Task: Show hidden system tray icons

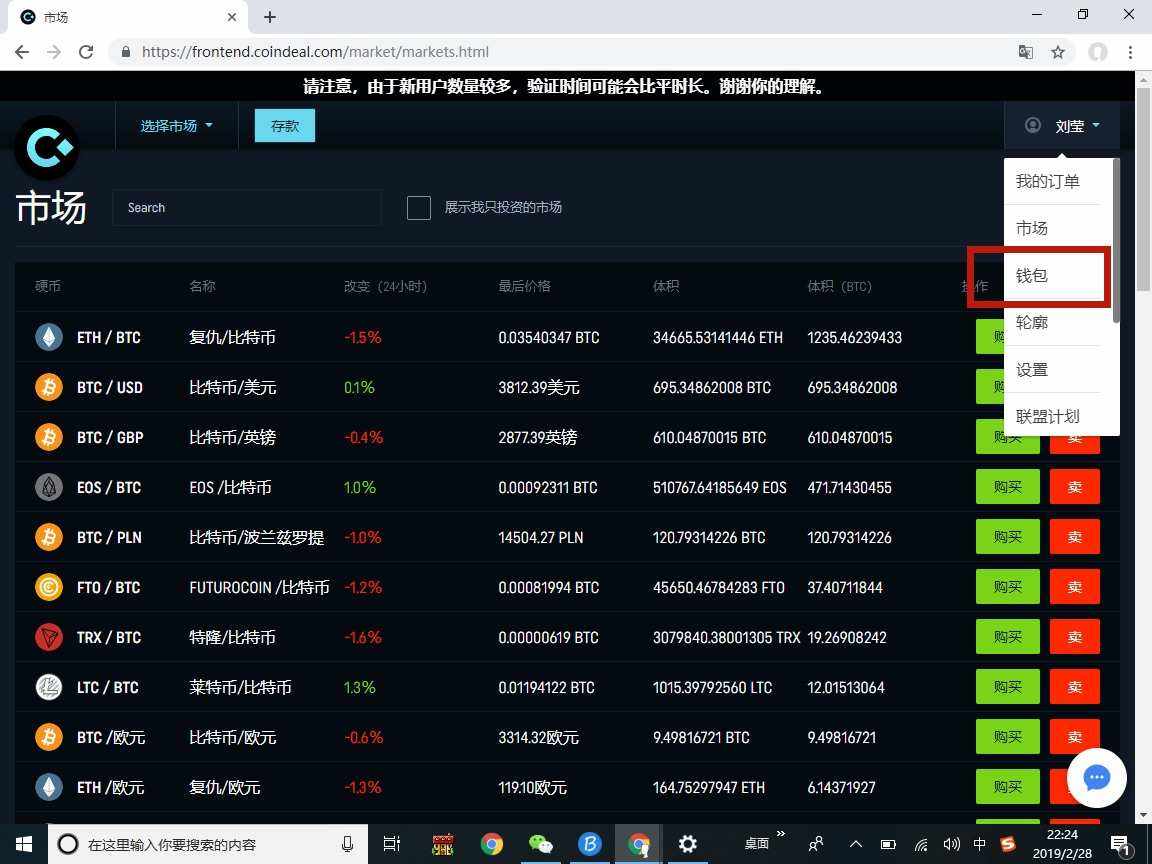Action: point(856,844)
